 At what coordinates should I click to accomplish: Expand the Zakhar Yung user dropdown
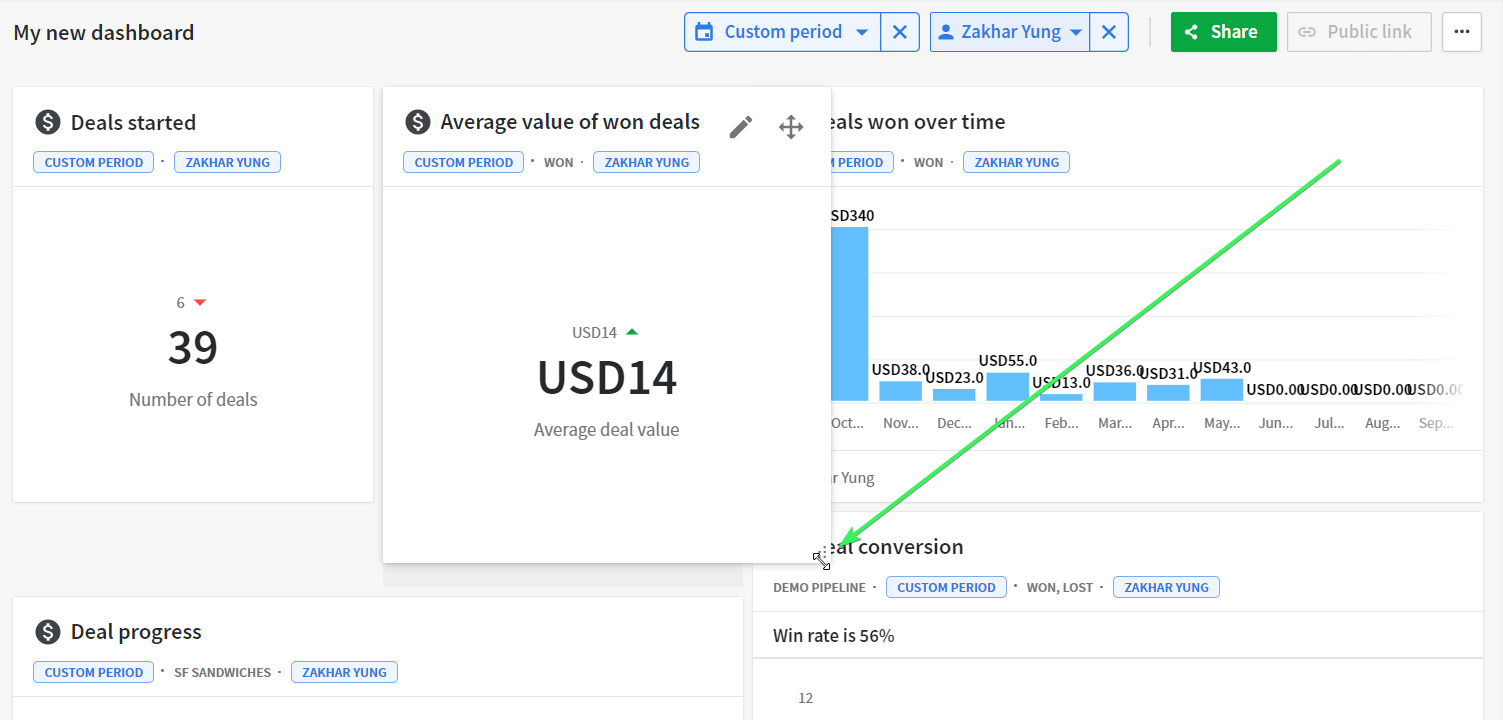click(1010, 32)
